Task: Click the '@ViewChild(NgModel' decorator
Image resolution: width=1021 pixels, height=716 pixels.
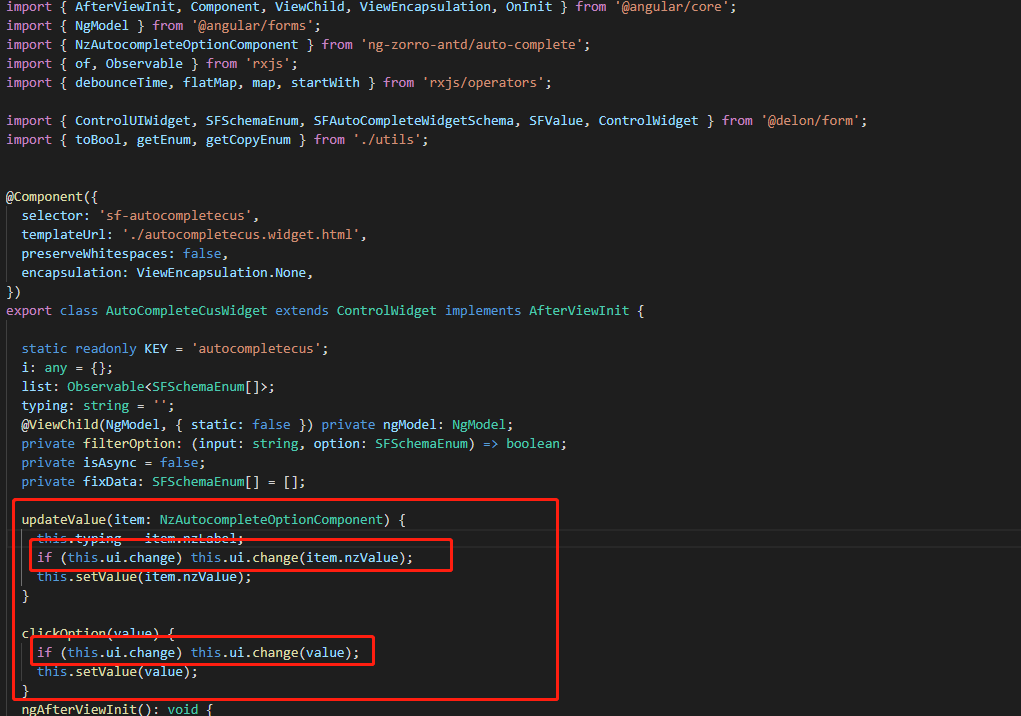Action: tap(91, 424)
